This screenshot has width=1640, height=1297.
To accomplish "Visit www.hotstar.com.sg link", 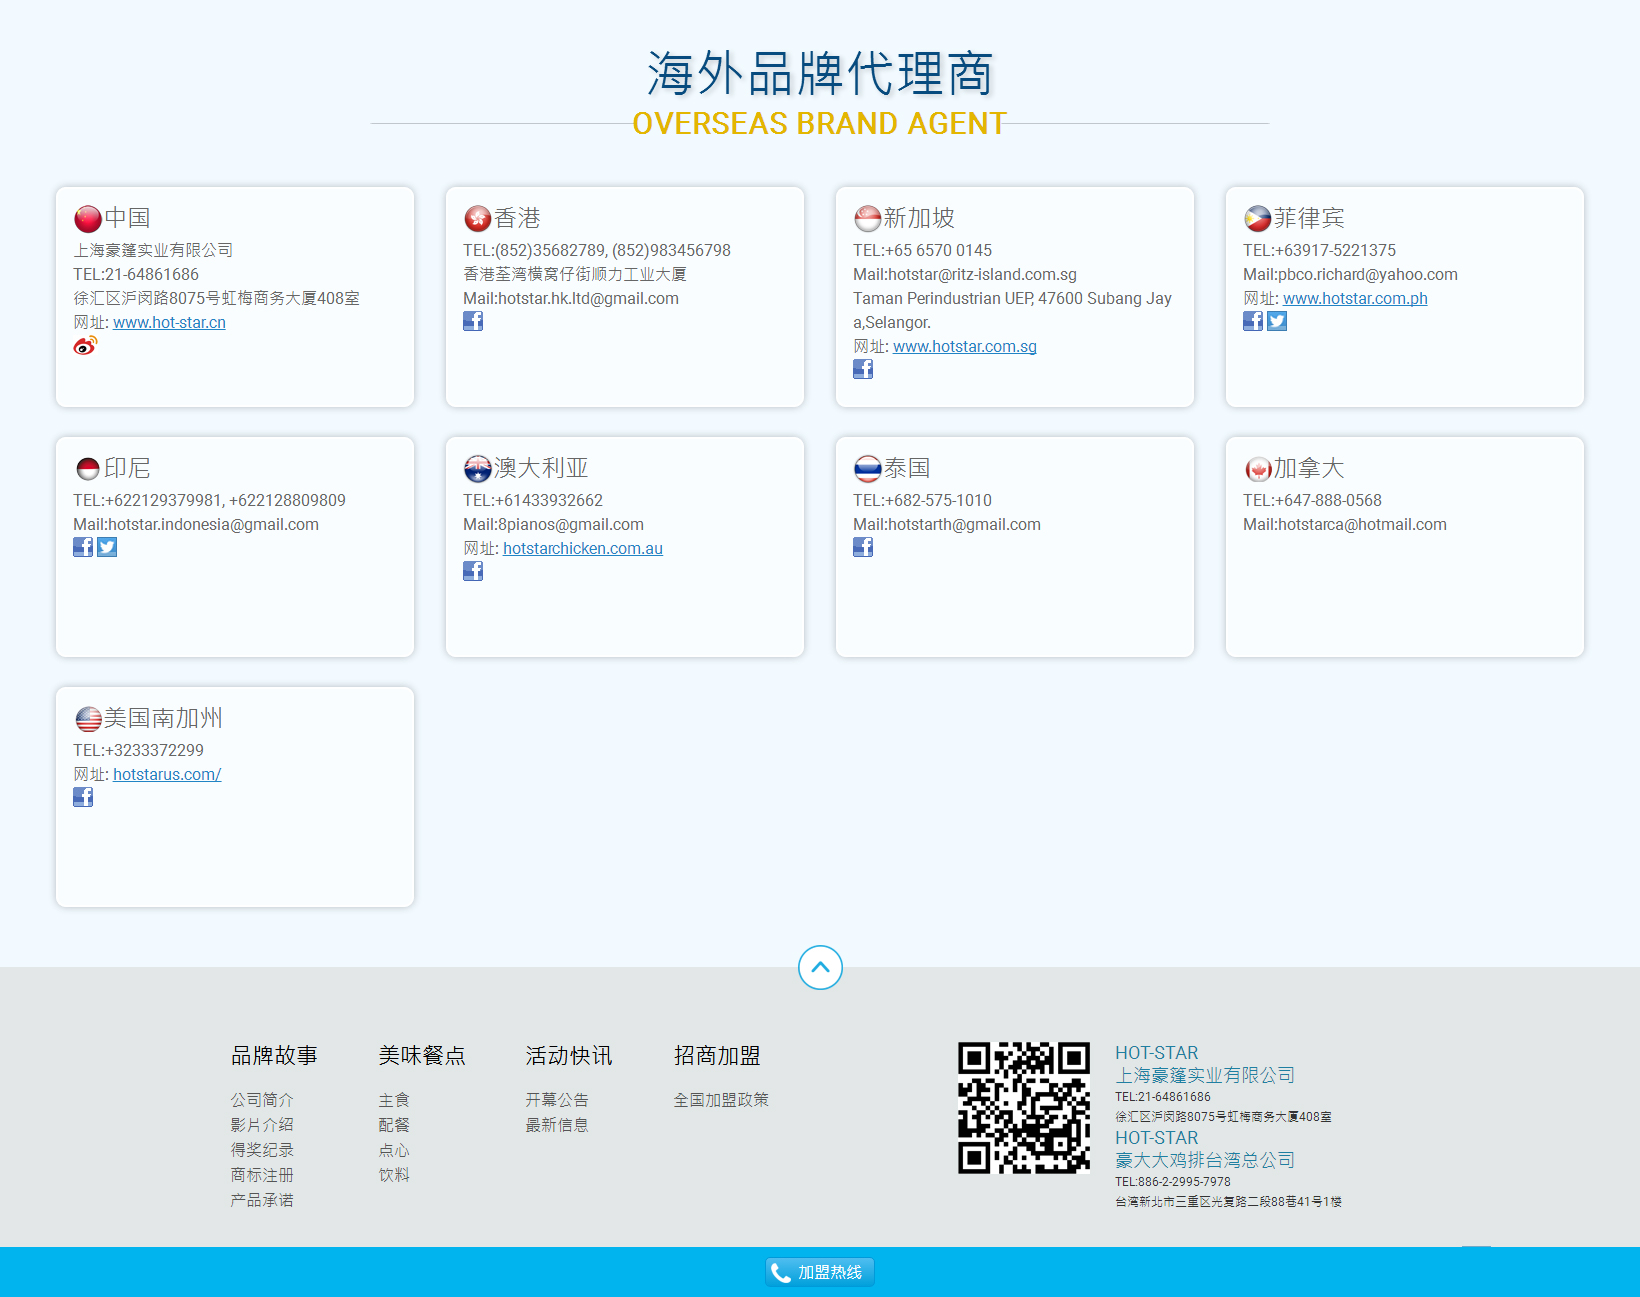I will click(965, 346).
